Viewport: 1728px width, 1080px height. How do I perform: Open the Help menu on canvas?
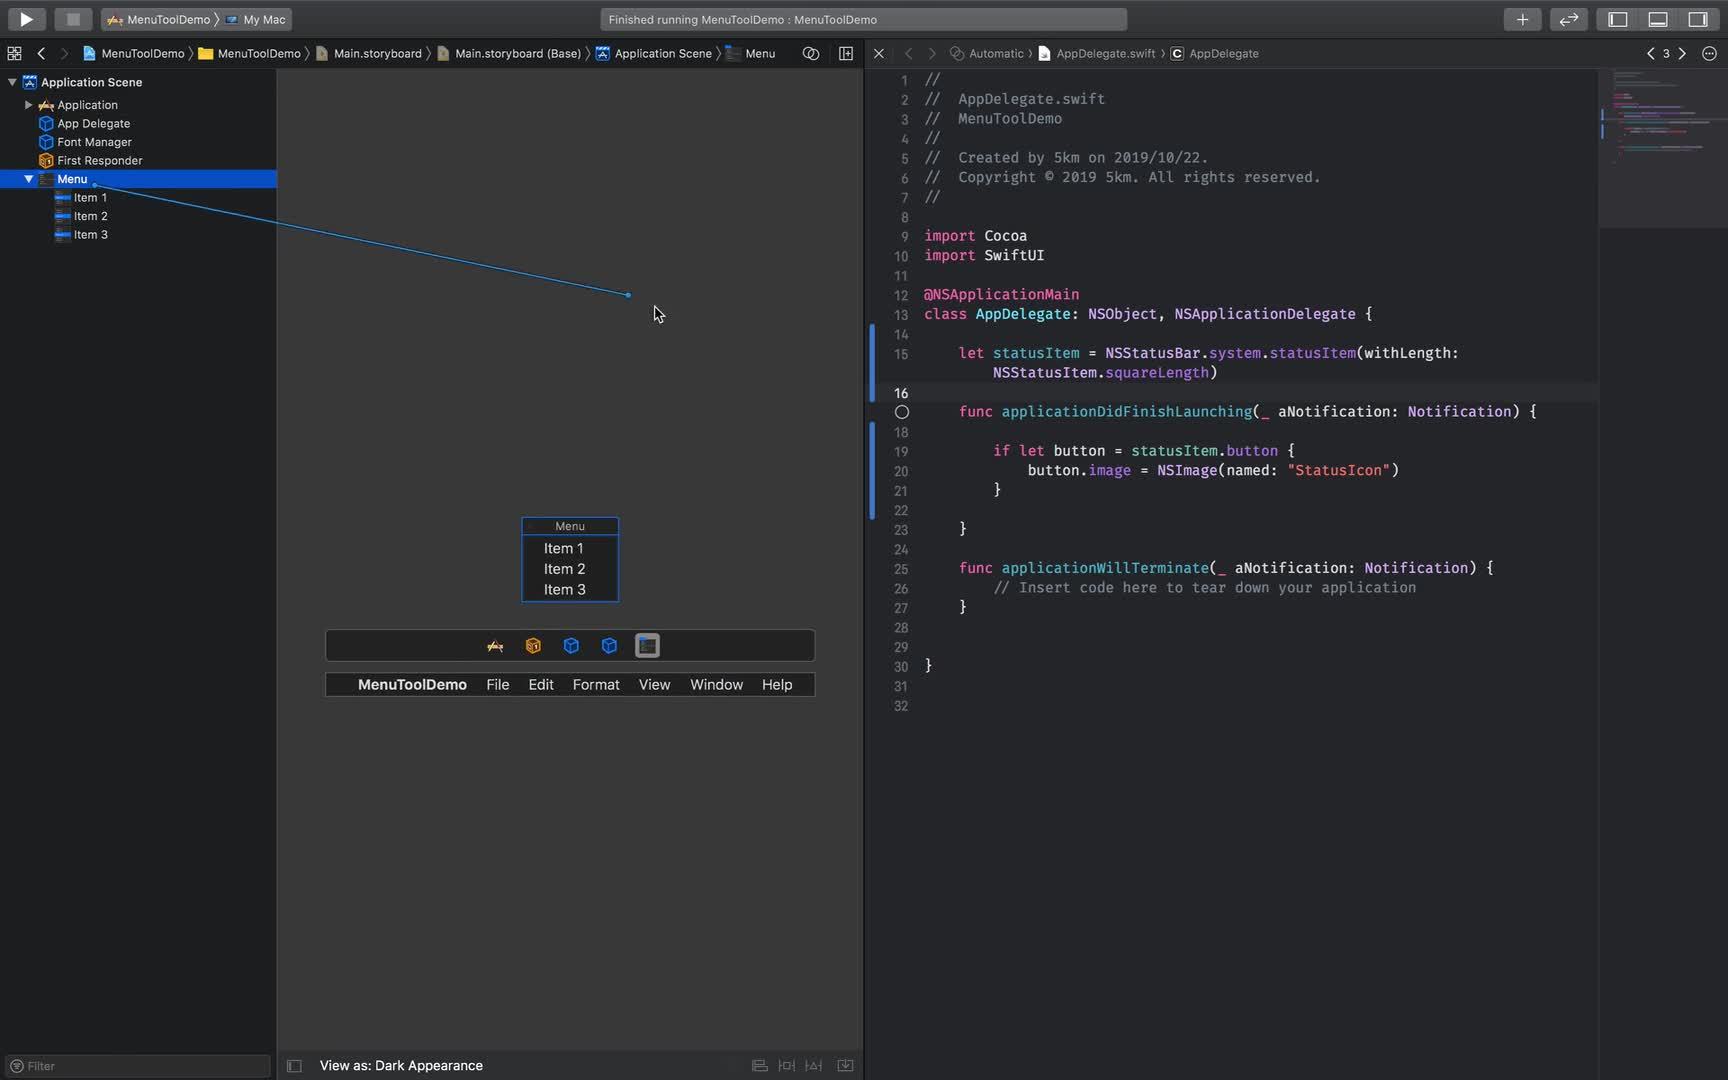point(777,685)
